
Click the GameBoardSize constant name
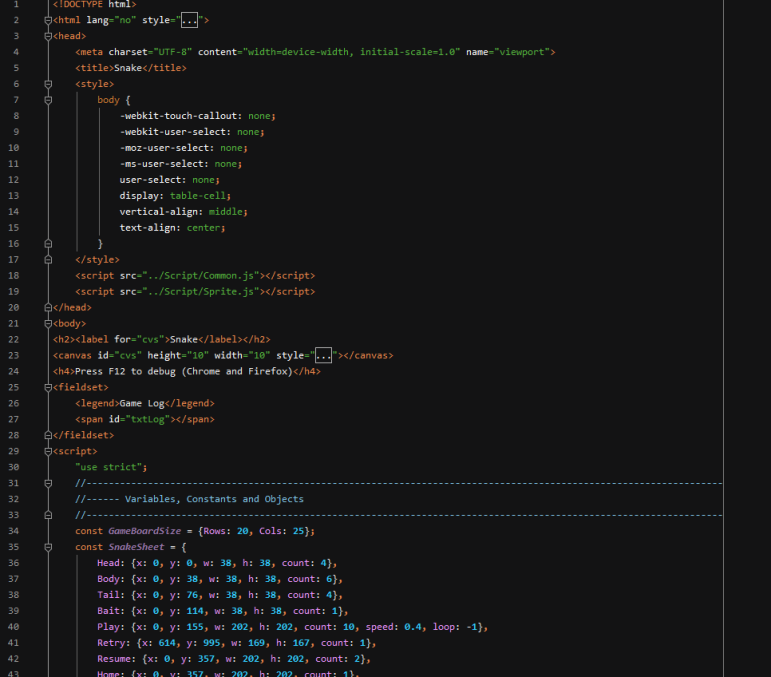[x=145, y=531]
